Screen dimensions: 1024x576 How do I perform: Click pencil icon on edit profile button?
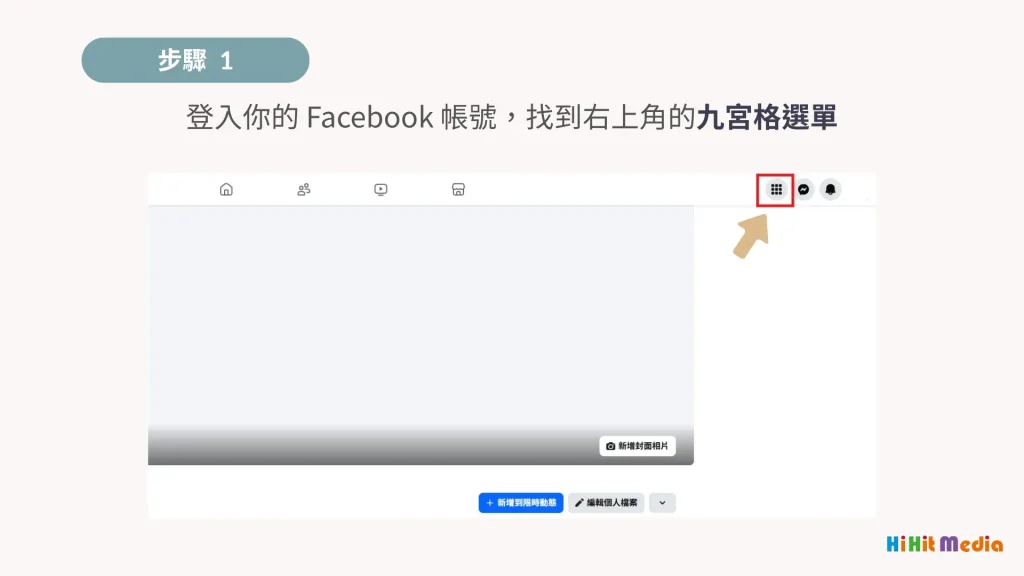tap(579, 503)
